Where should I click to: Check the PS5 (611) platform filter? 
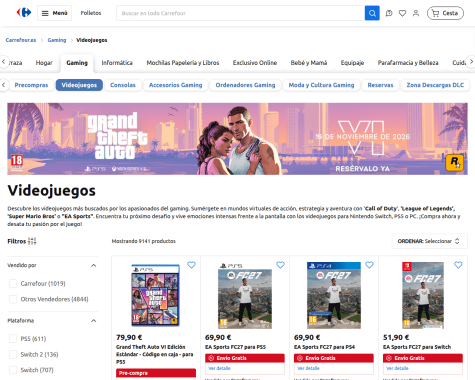(13, 339)
